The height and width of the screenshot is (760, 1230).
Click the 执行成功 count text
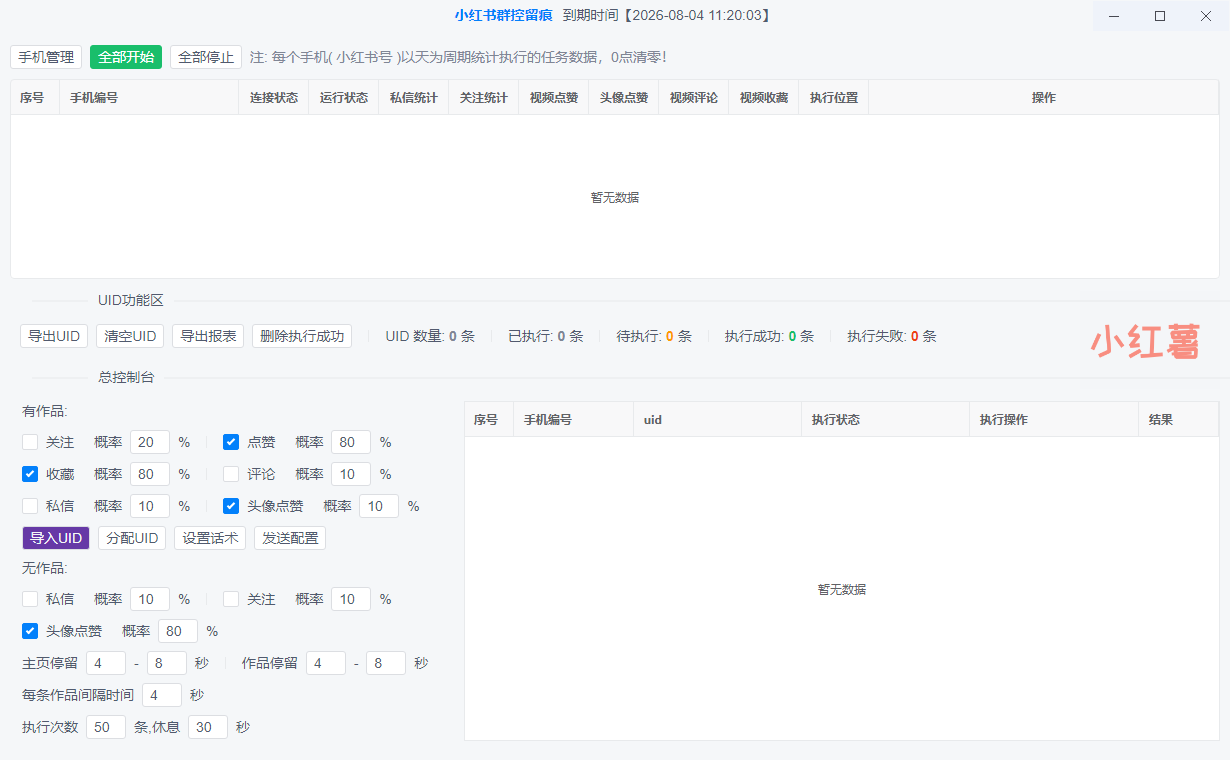(769, 336)
